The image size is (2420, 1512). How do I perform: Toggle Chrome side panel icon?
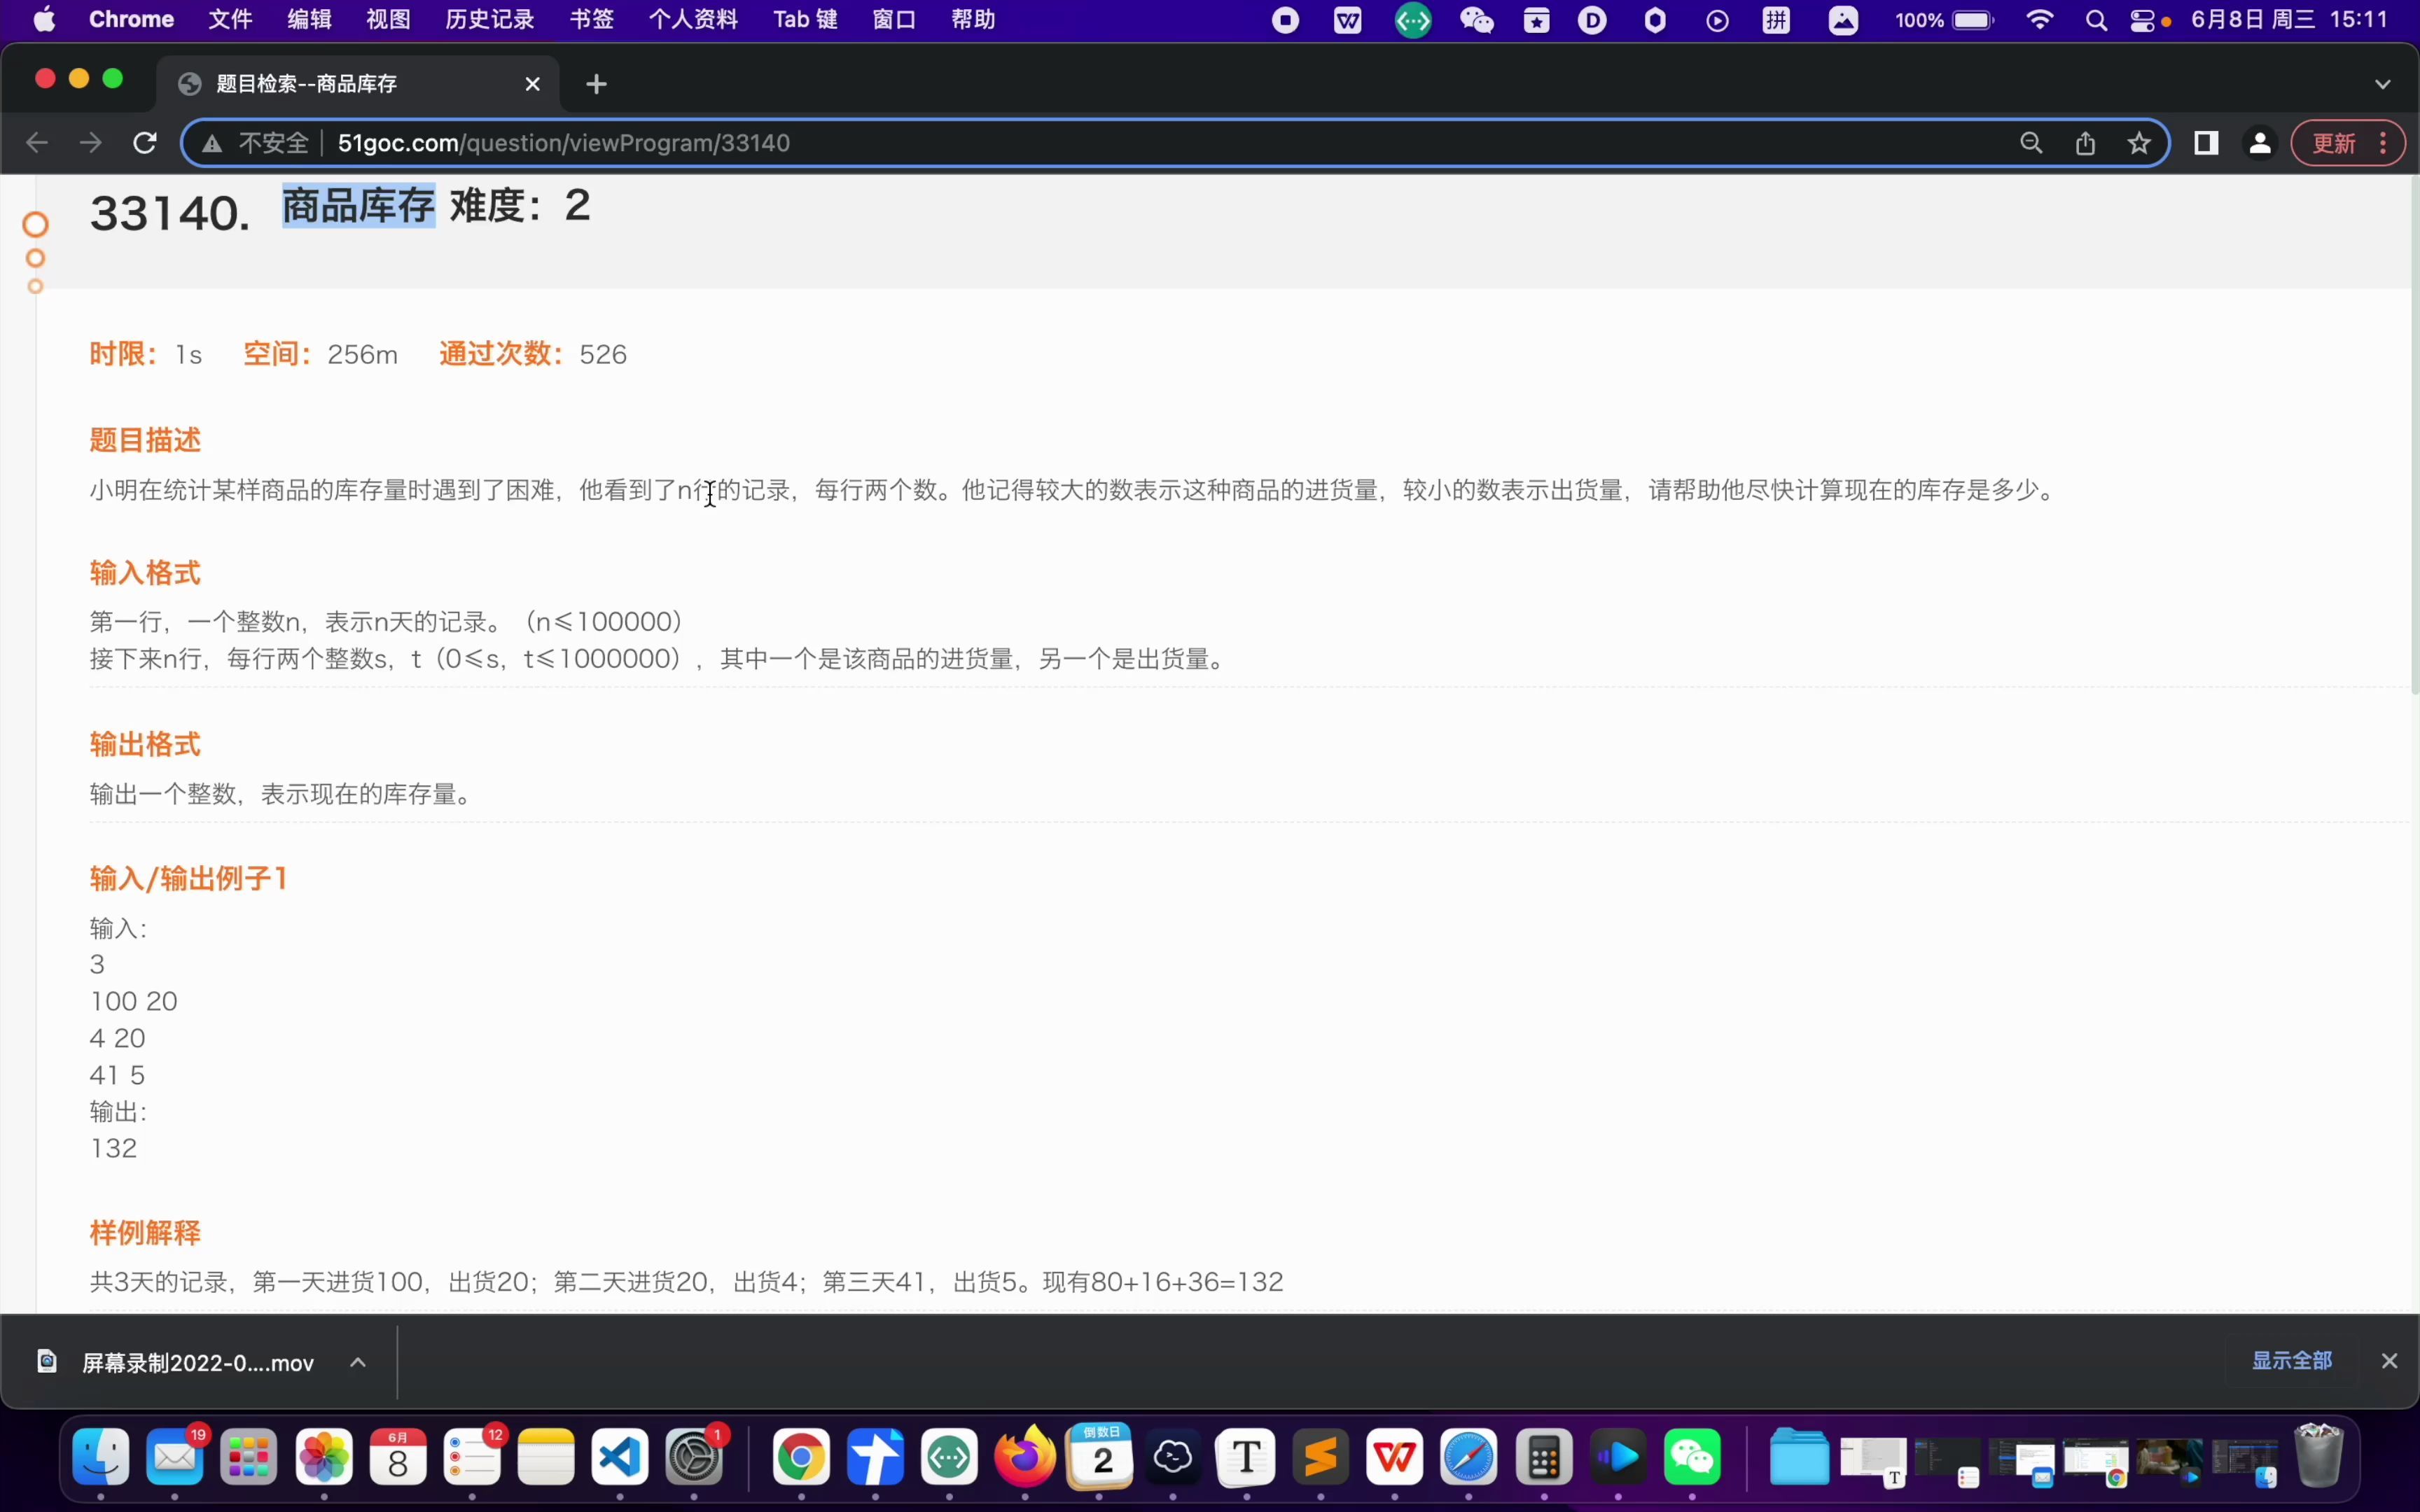[2206, 143]
